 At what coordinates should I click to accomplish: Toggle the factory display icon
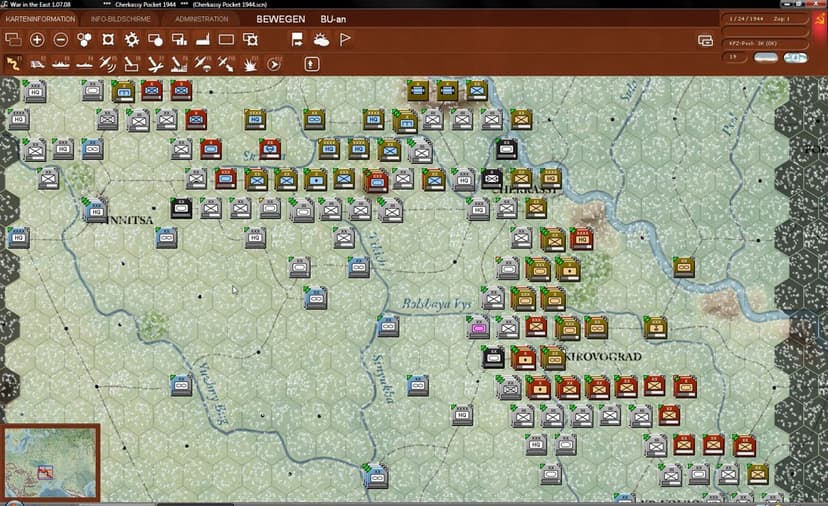coord(203,40)
